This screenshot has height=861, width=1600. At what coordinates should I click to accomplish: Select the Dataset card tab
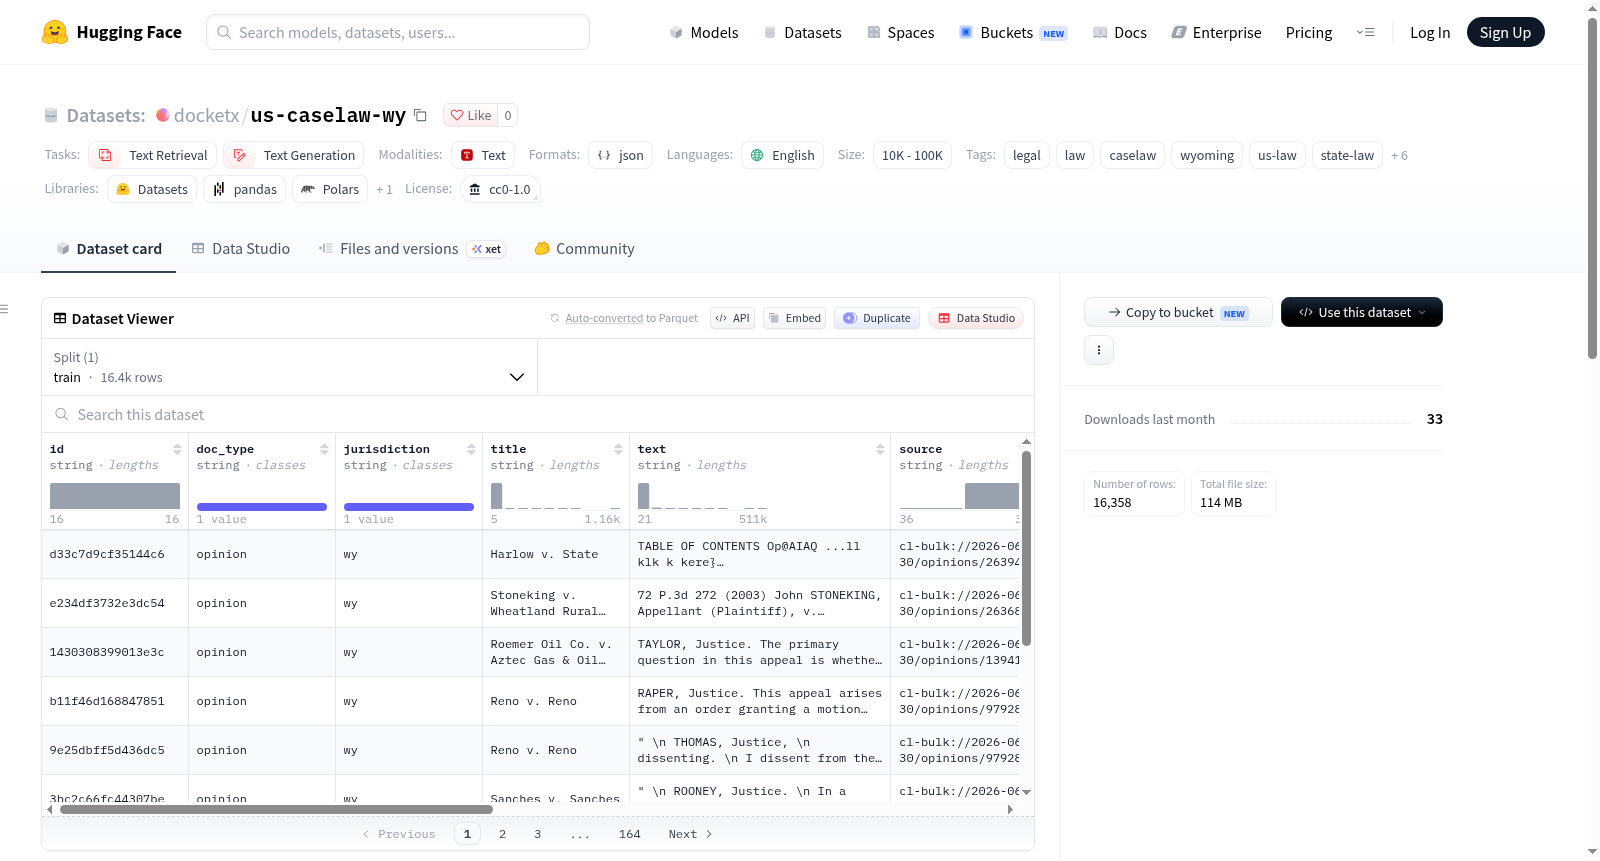coord(109,249)
